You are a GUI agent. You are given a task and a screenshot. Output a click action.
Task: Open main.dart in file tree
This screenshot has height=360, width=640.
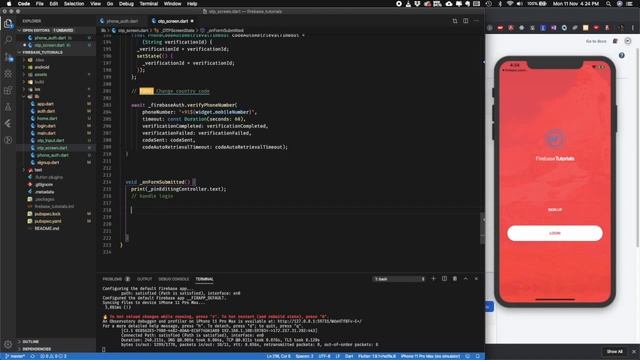pyautogui.click(x=46, y=133)
